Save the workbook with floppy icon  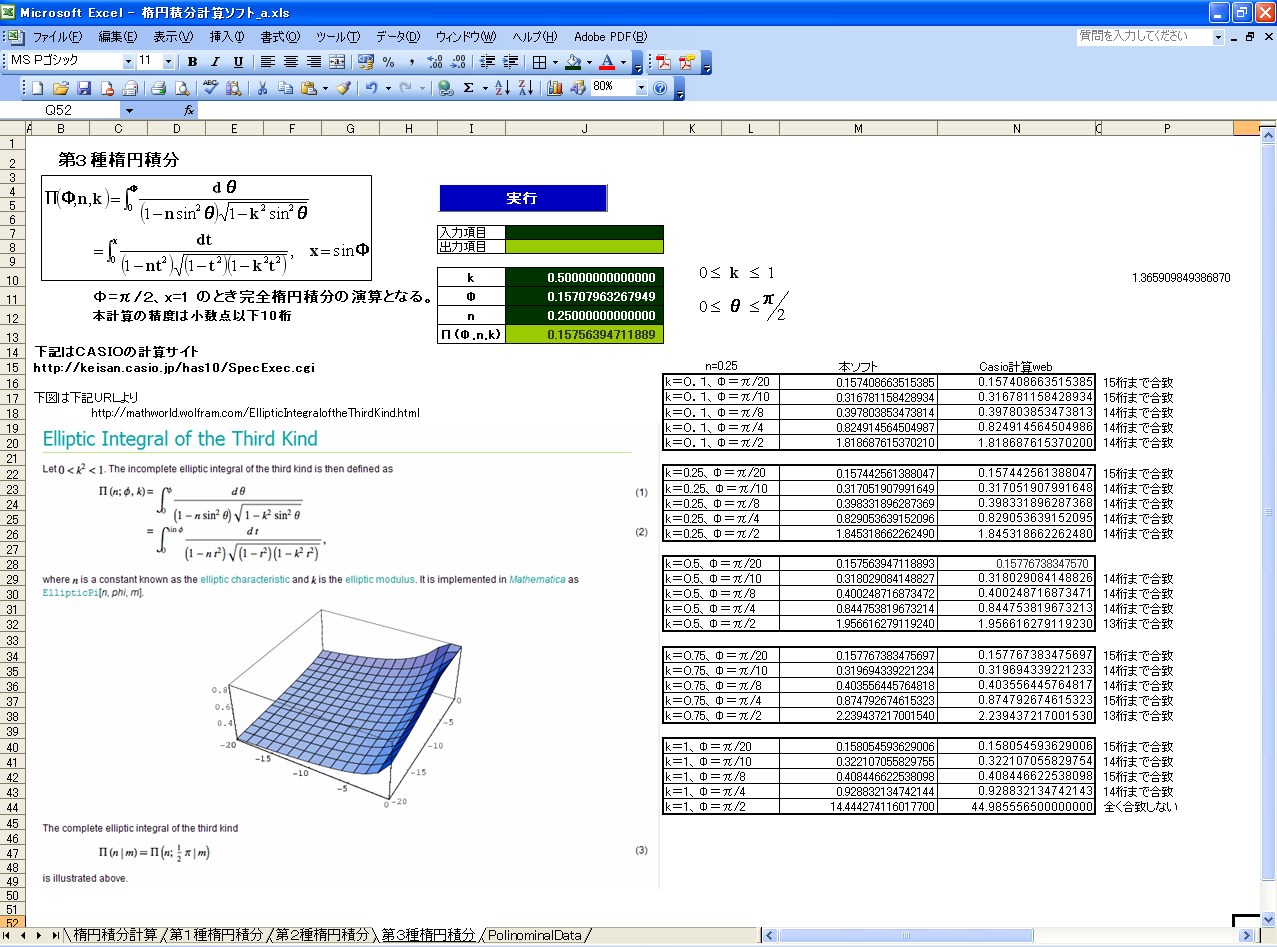84,88
